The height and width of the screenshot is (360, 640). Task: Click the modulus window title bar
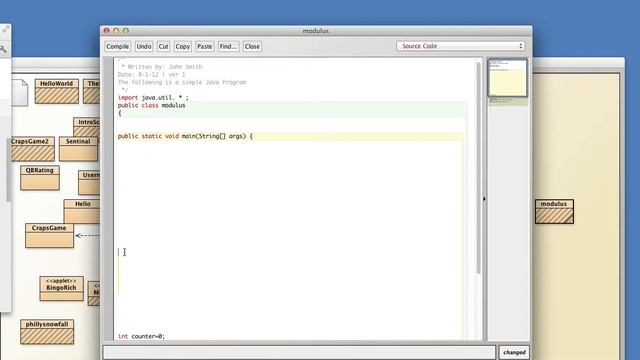[x=316, y=31]
